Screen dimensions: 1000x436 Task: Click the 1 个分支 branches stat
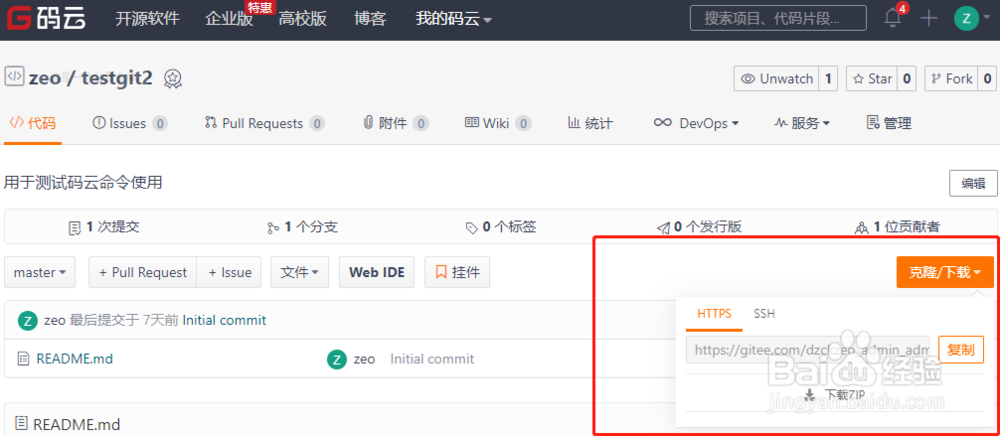tap(302, 227)
